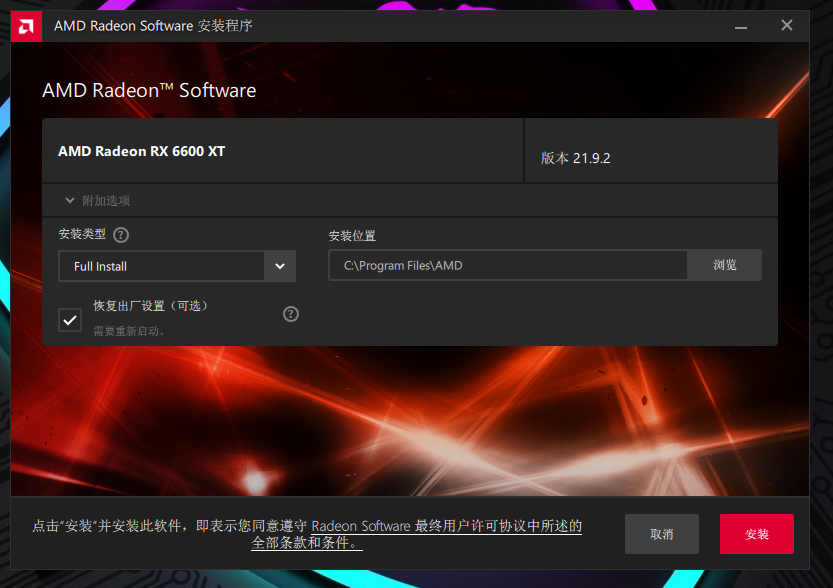
Task: Click the 取消 cancel button
Action: (x=661, y=534)
